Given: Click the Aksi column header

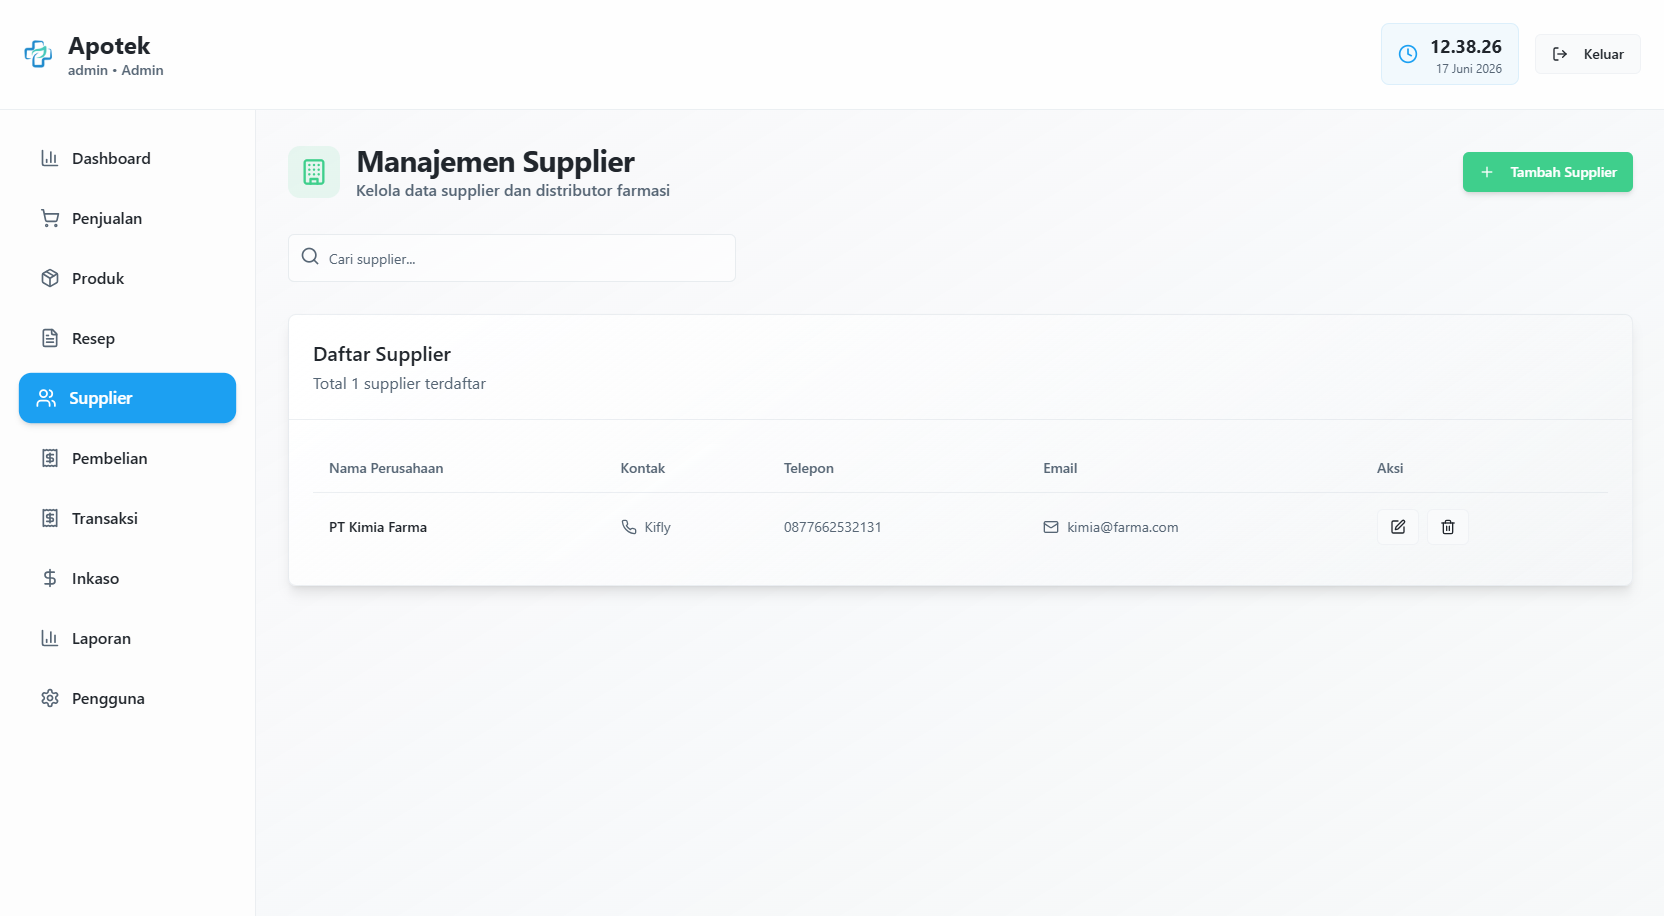Looking at the screenshot, I should pyautogui.click(x=1390, y=468).
